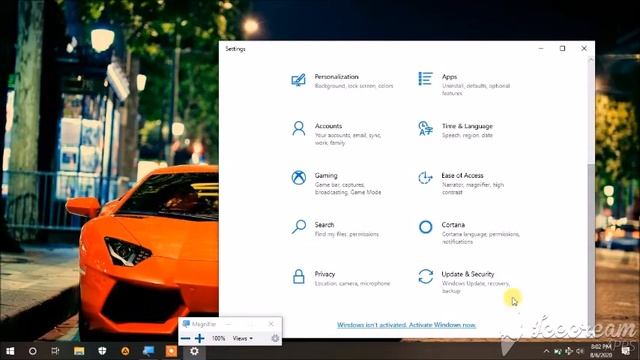Image resolution: width=640 pixels, height=360 pixels.
Task: Maximize the Settings window
Action: [562, 48]
